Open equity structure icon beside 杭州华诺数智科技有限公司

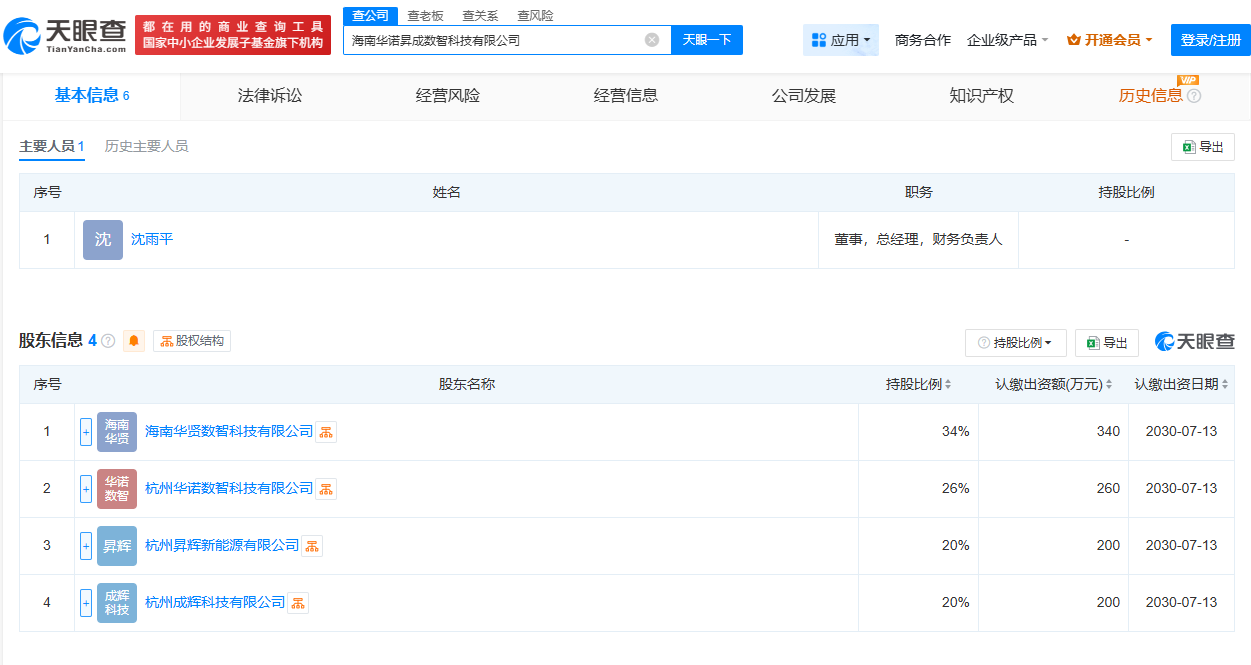[327, 489]
